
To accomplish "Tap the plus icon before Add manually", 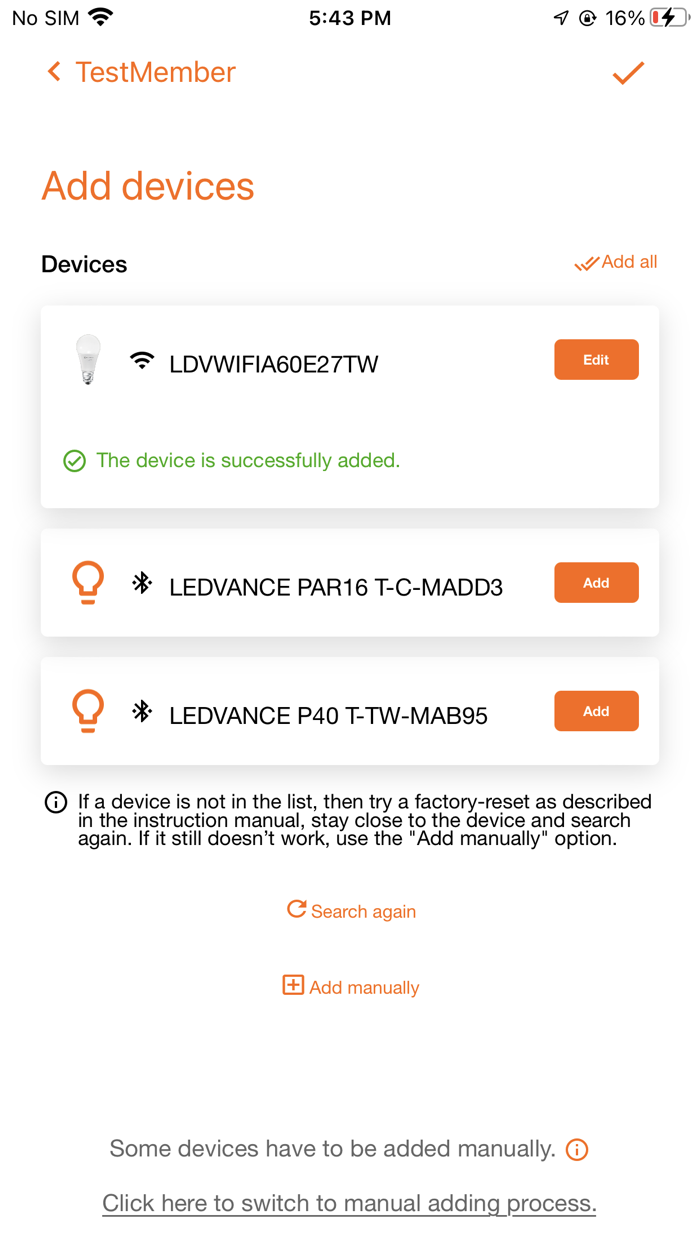I will [292, 986].
